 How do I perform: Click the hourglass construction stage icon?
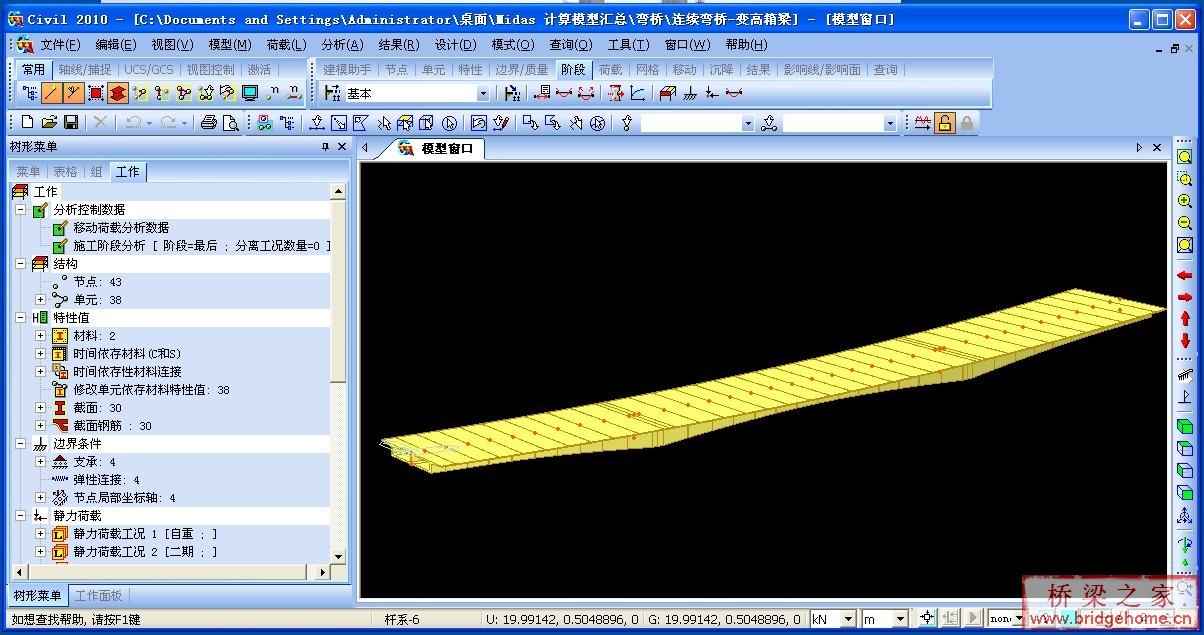[616, 93]
